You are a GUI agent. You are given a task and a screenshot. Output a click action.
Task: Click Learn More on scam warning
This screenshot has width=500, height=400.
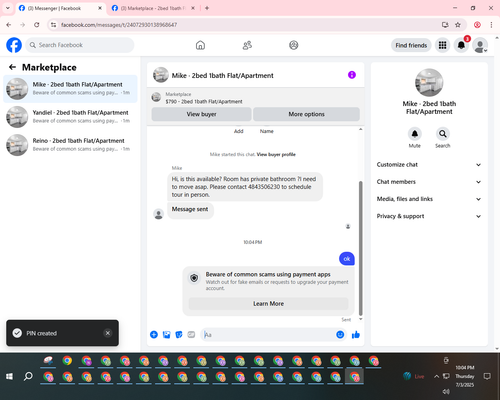[268, 304]
